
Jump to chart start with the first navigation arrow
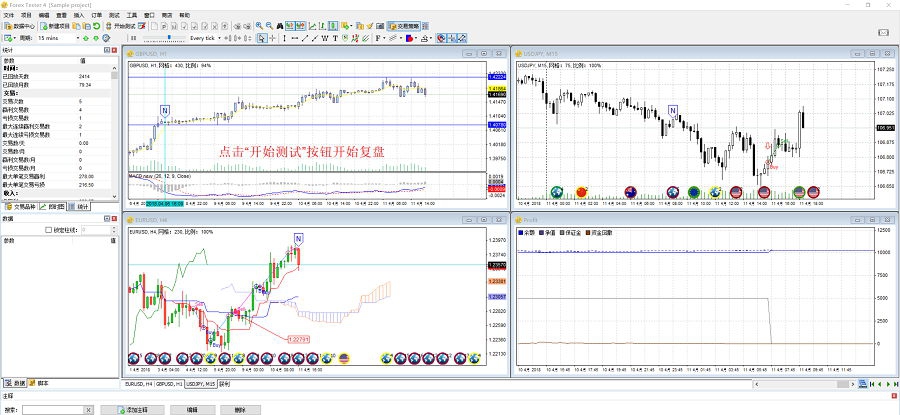coord(872,383)
